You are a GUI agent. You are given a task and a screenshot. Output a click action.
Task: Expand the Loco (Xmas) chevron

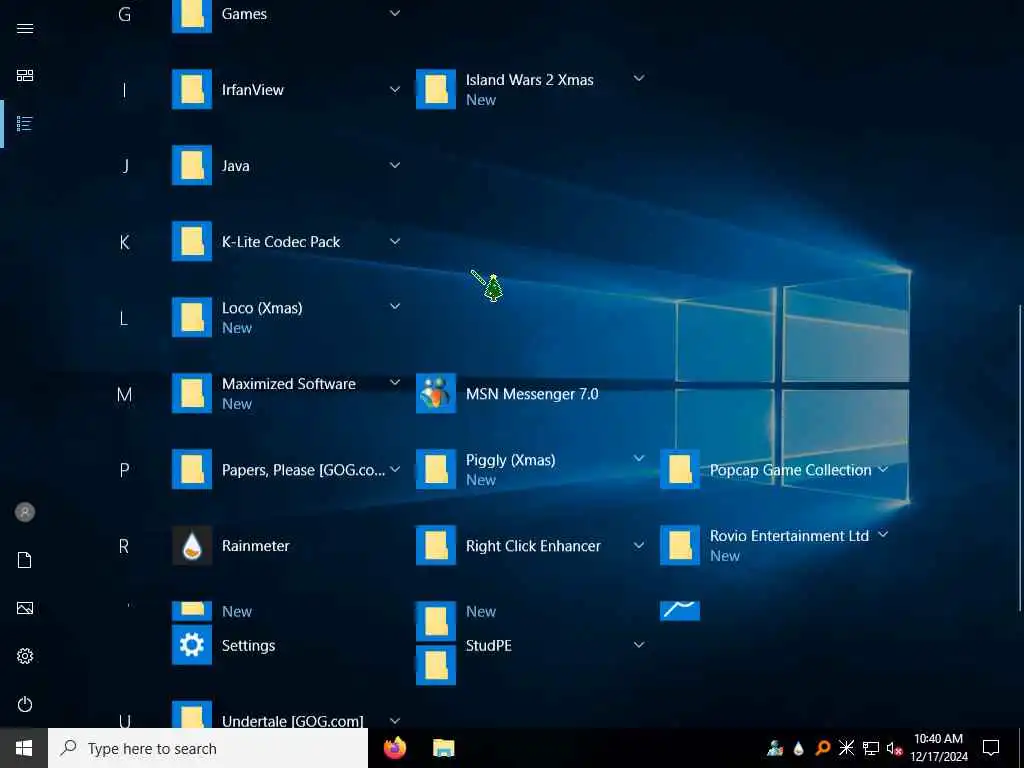[x=395, y=306]
